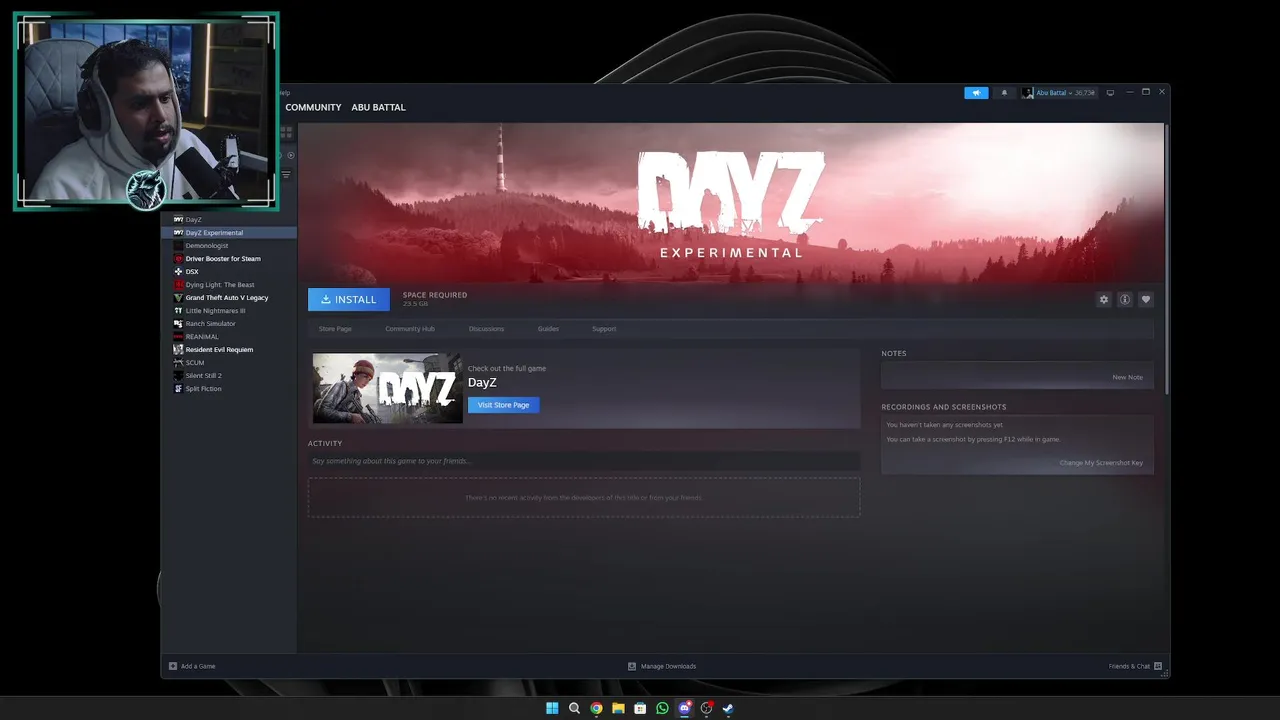Click the ABU BATTAL profile menu
The image size is (1280, 720).
378,107
